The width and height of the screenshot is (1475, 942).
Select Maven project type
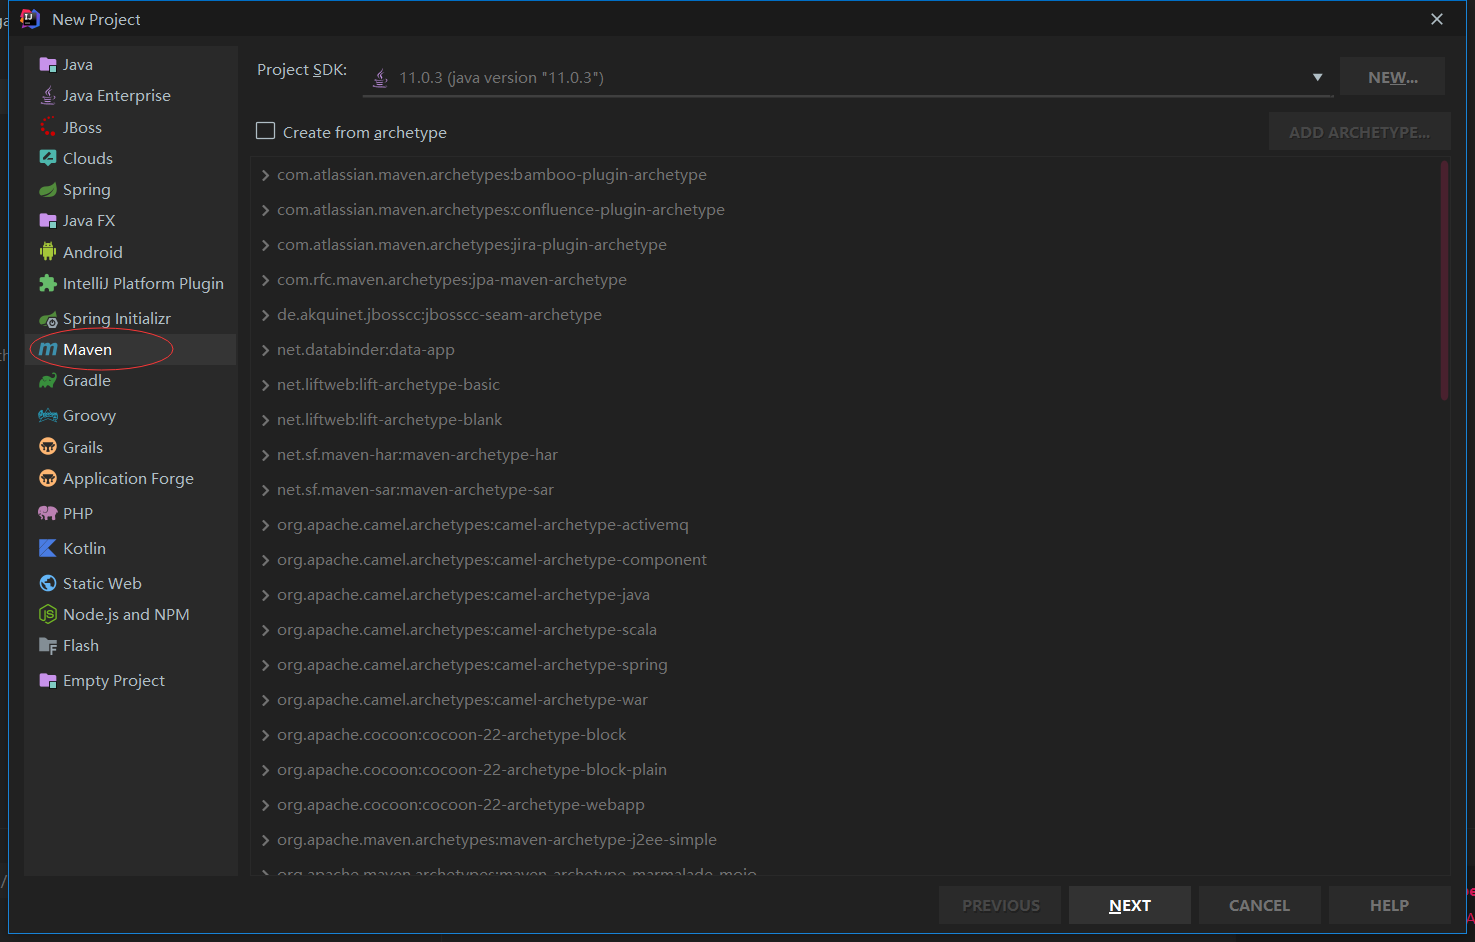pos(130,349)
